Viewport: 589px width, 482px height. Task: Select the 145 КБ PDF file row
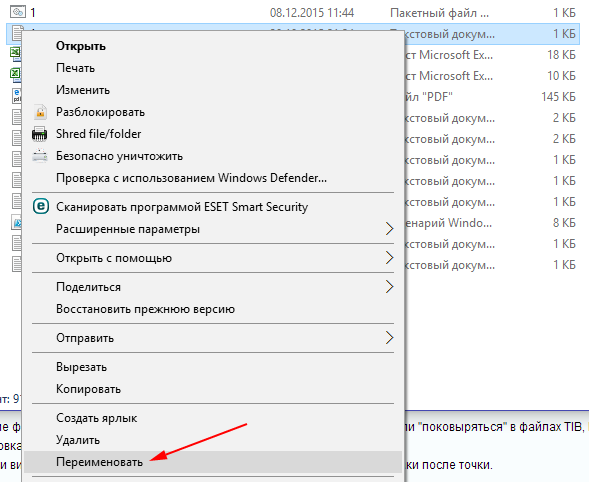coord(492,97)
